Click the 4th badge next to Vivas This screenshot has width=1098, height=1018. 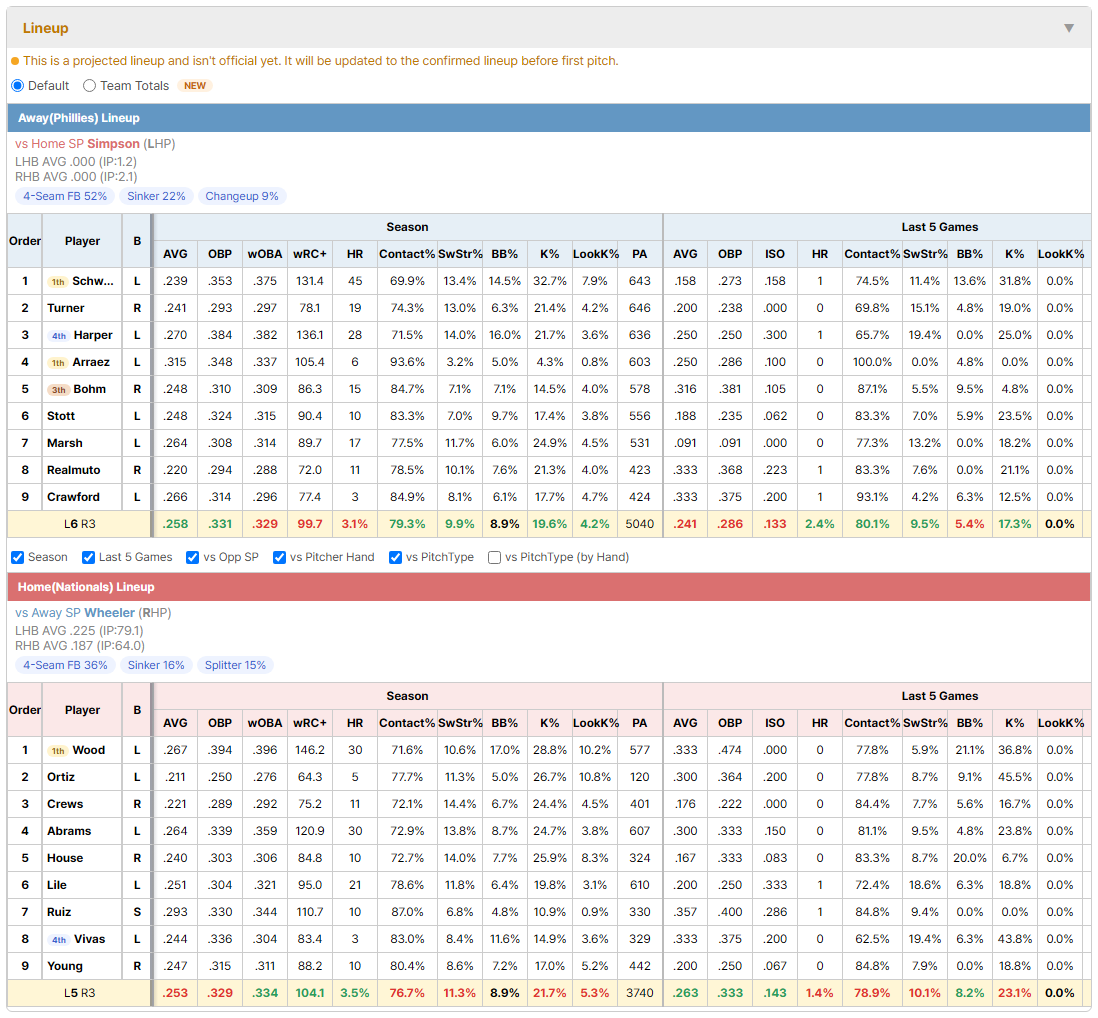(x=59, y=940)
